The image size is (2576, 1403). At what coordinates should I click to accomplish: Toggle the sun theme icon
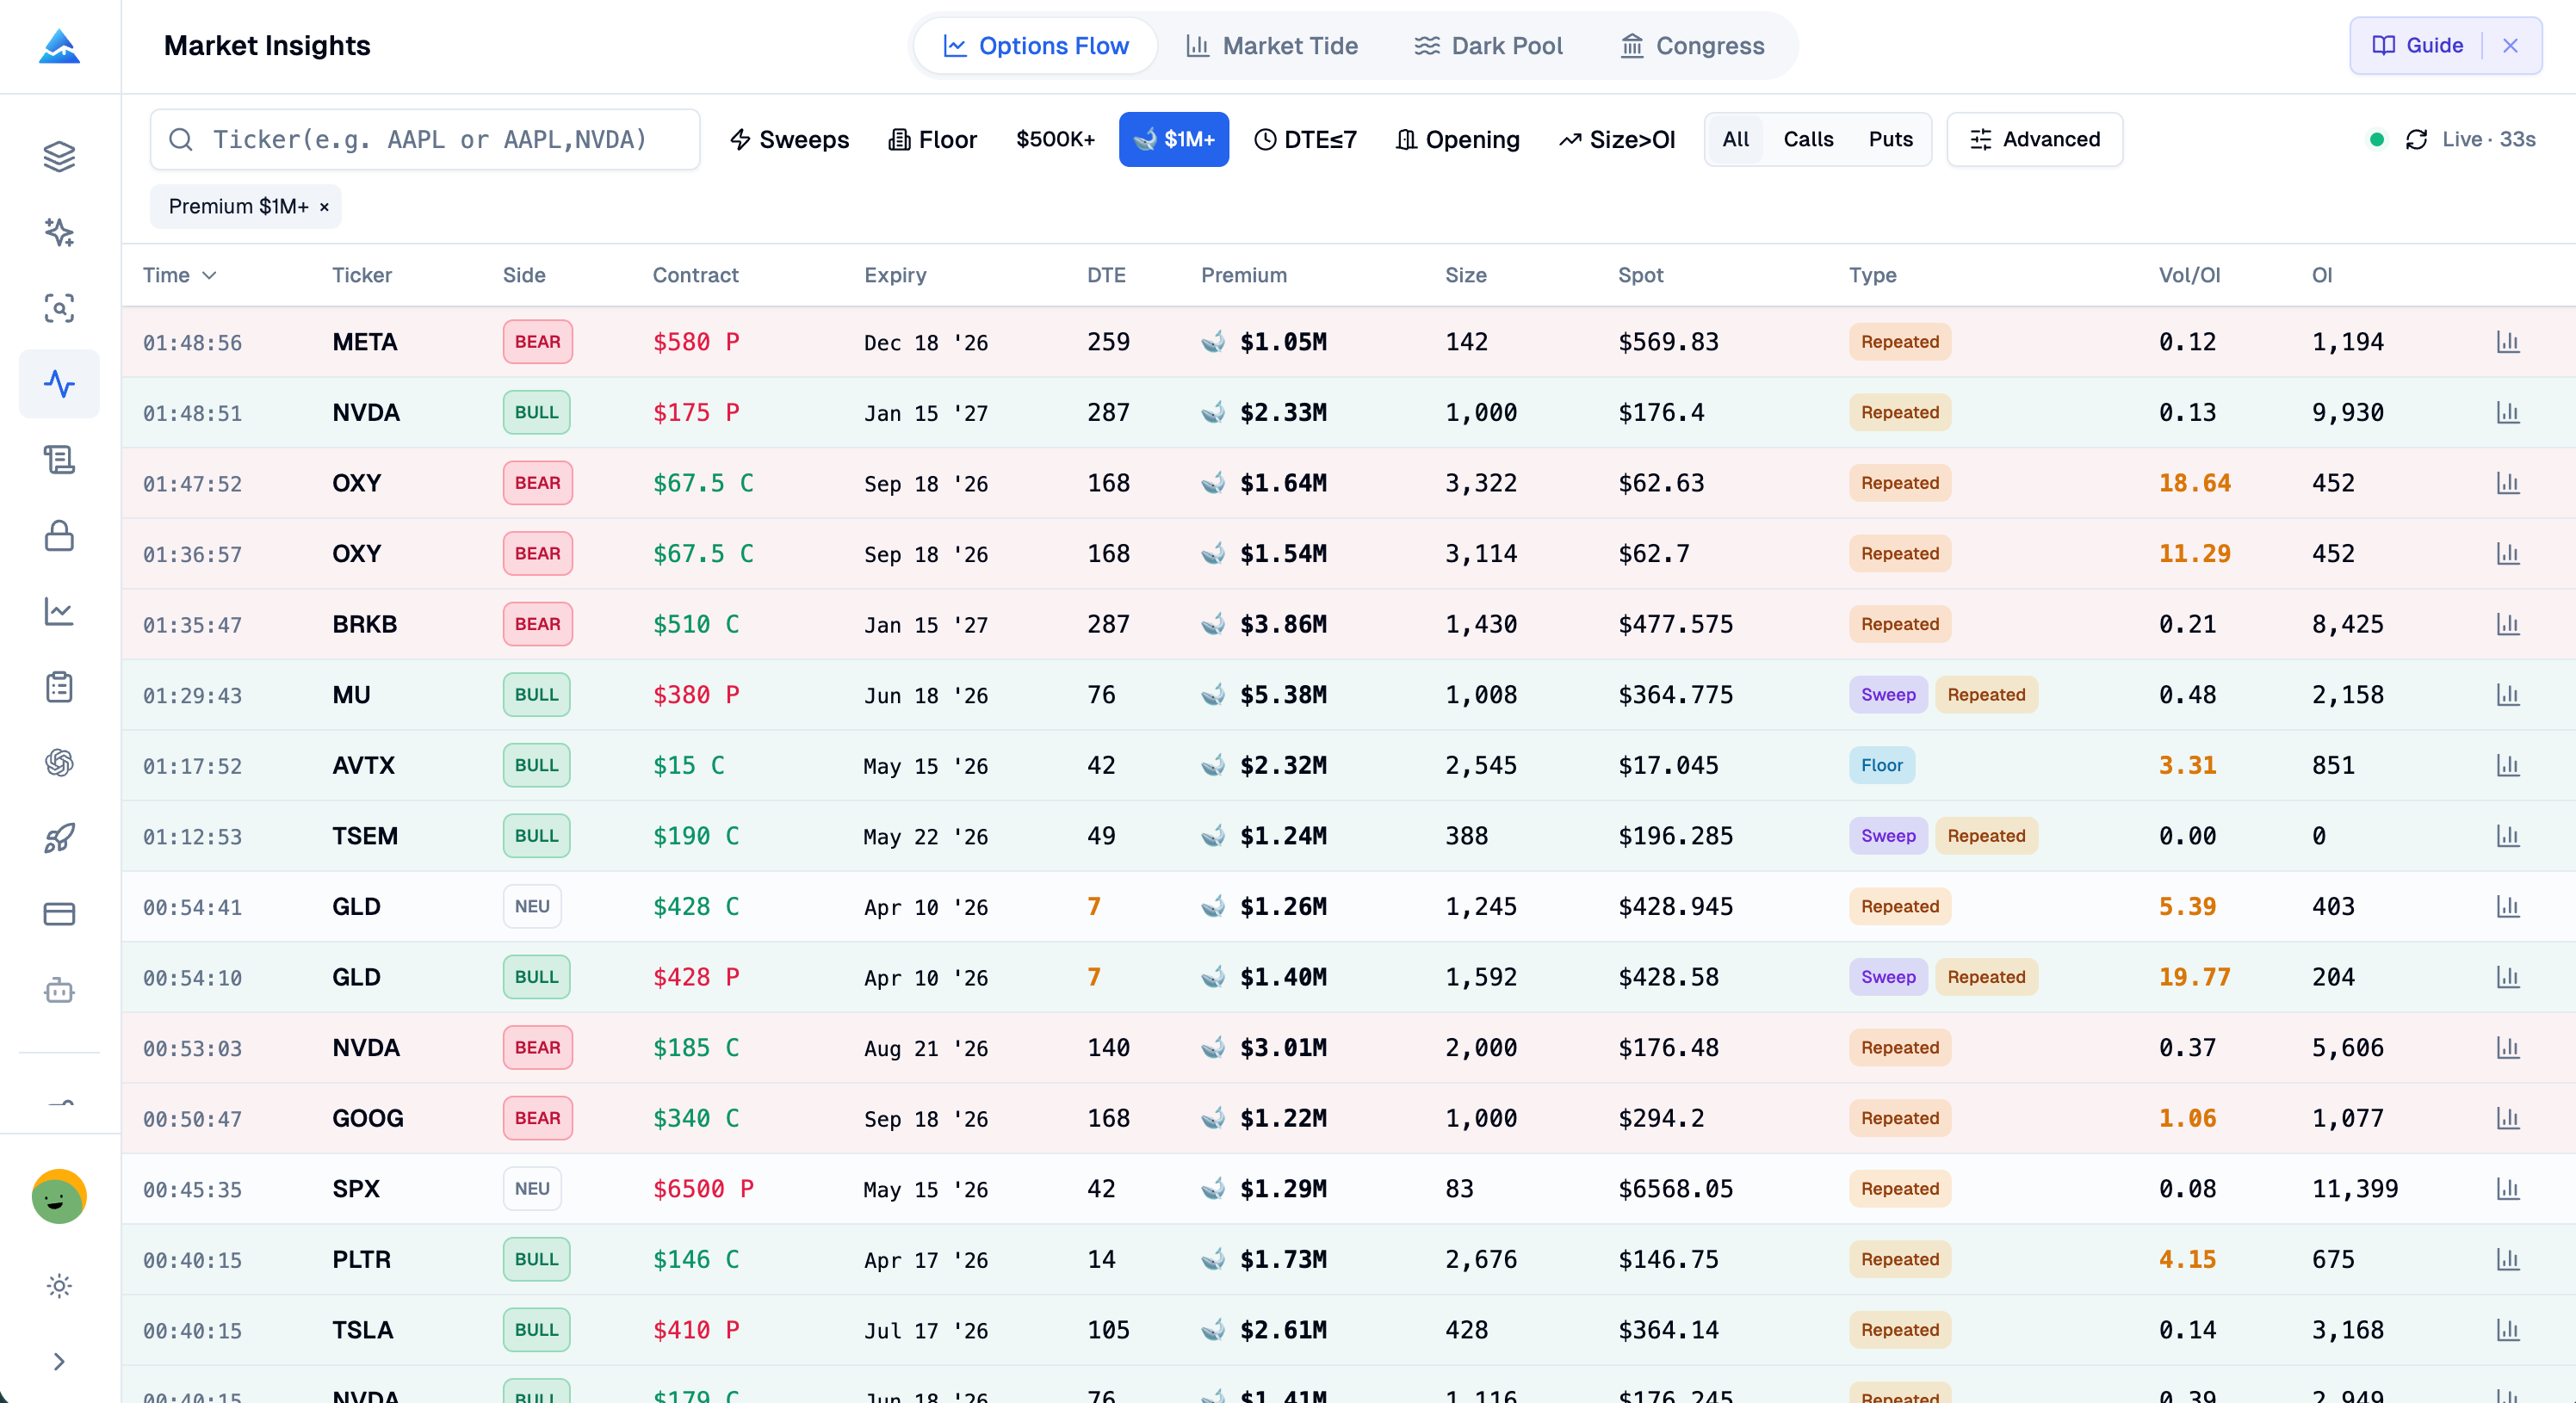coord(59,1286)
